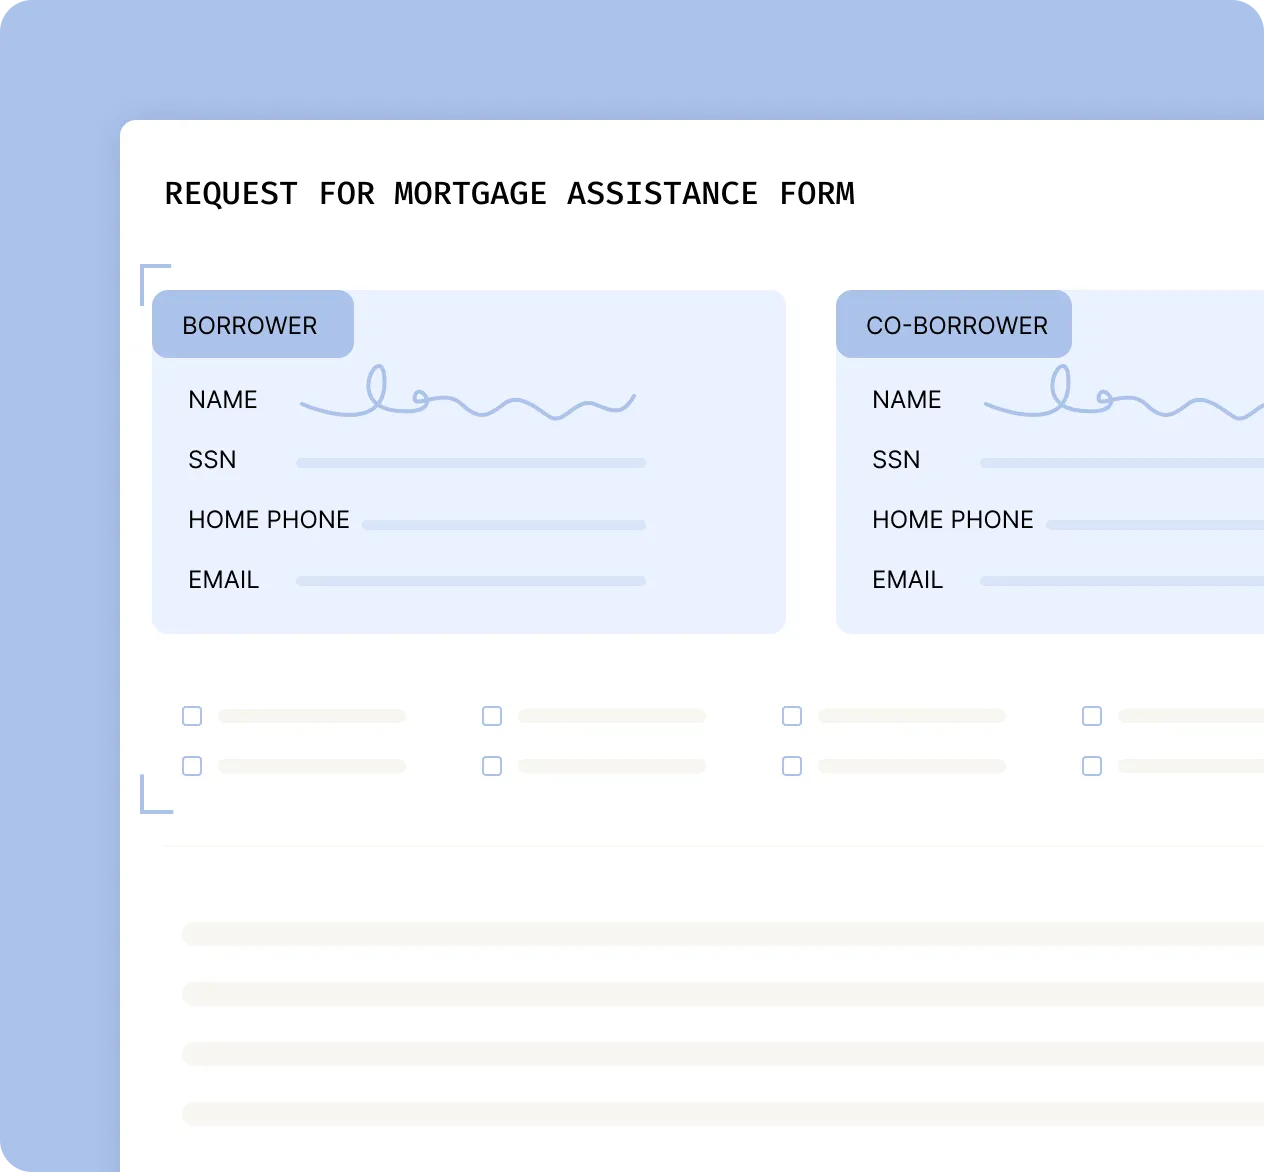Tick the second checkbox in the bottom row
1264x1172 pixels.
pyautogui.click(x=492, y=766)
